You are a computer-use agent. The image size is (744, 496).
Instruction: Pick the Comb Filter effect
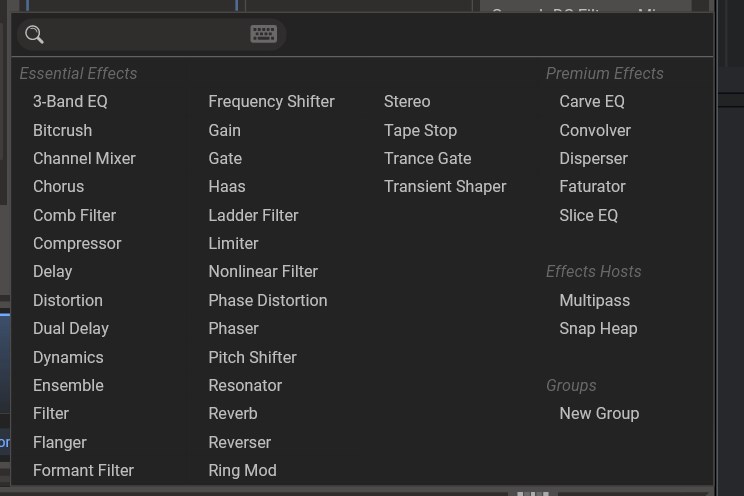pyautogui.click(x=74, y=215)
